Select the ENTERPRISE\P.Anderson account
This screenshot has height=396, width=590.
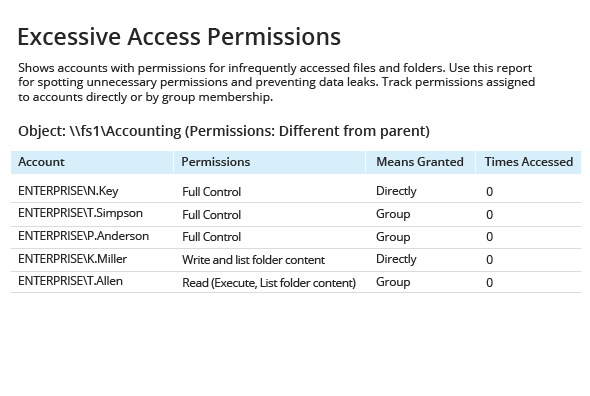point(84,236)
